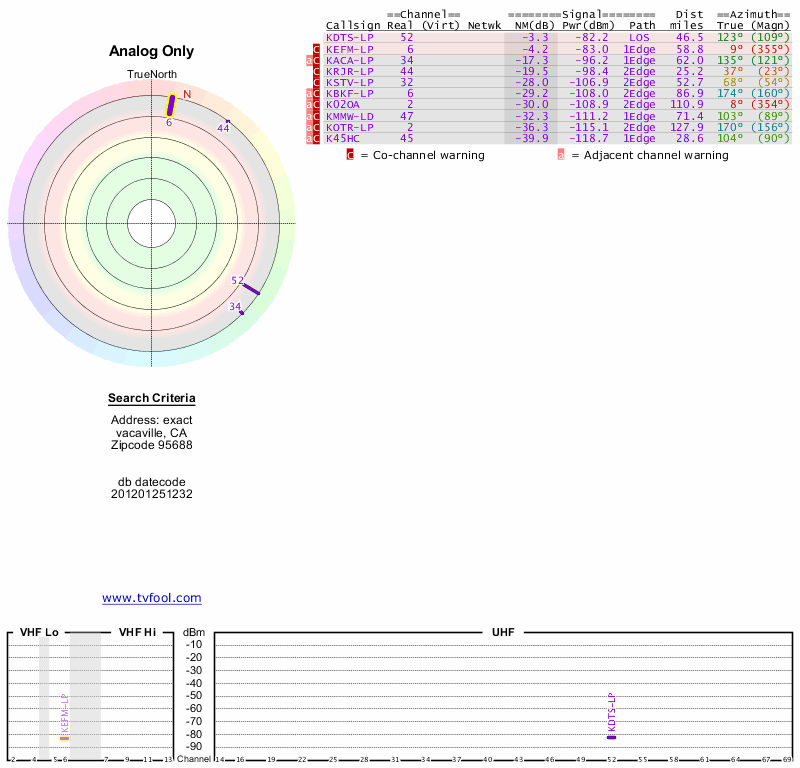Image resolution: width=800 pixels, height=768 pixels.
Task: Click adjacent channel warning icon beside K45HC
Action: [309, 138]
